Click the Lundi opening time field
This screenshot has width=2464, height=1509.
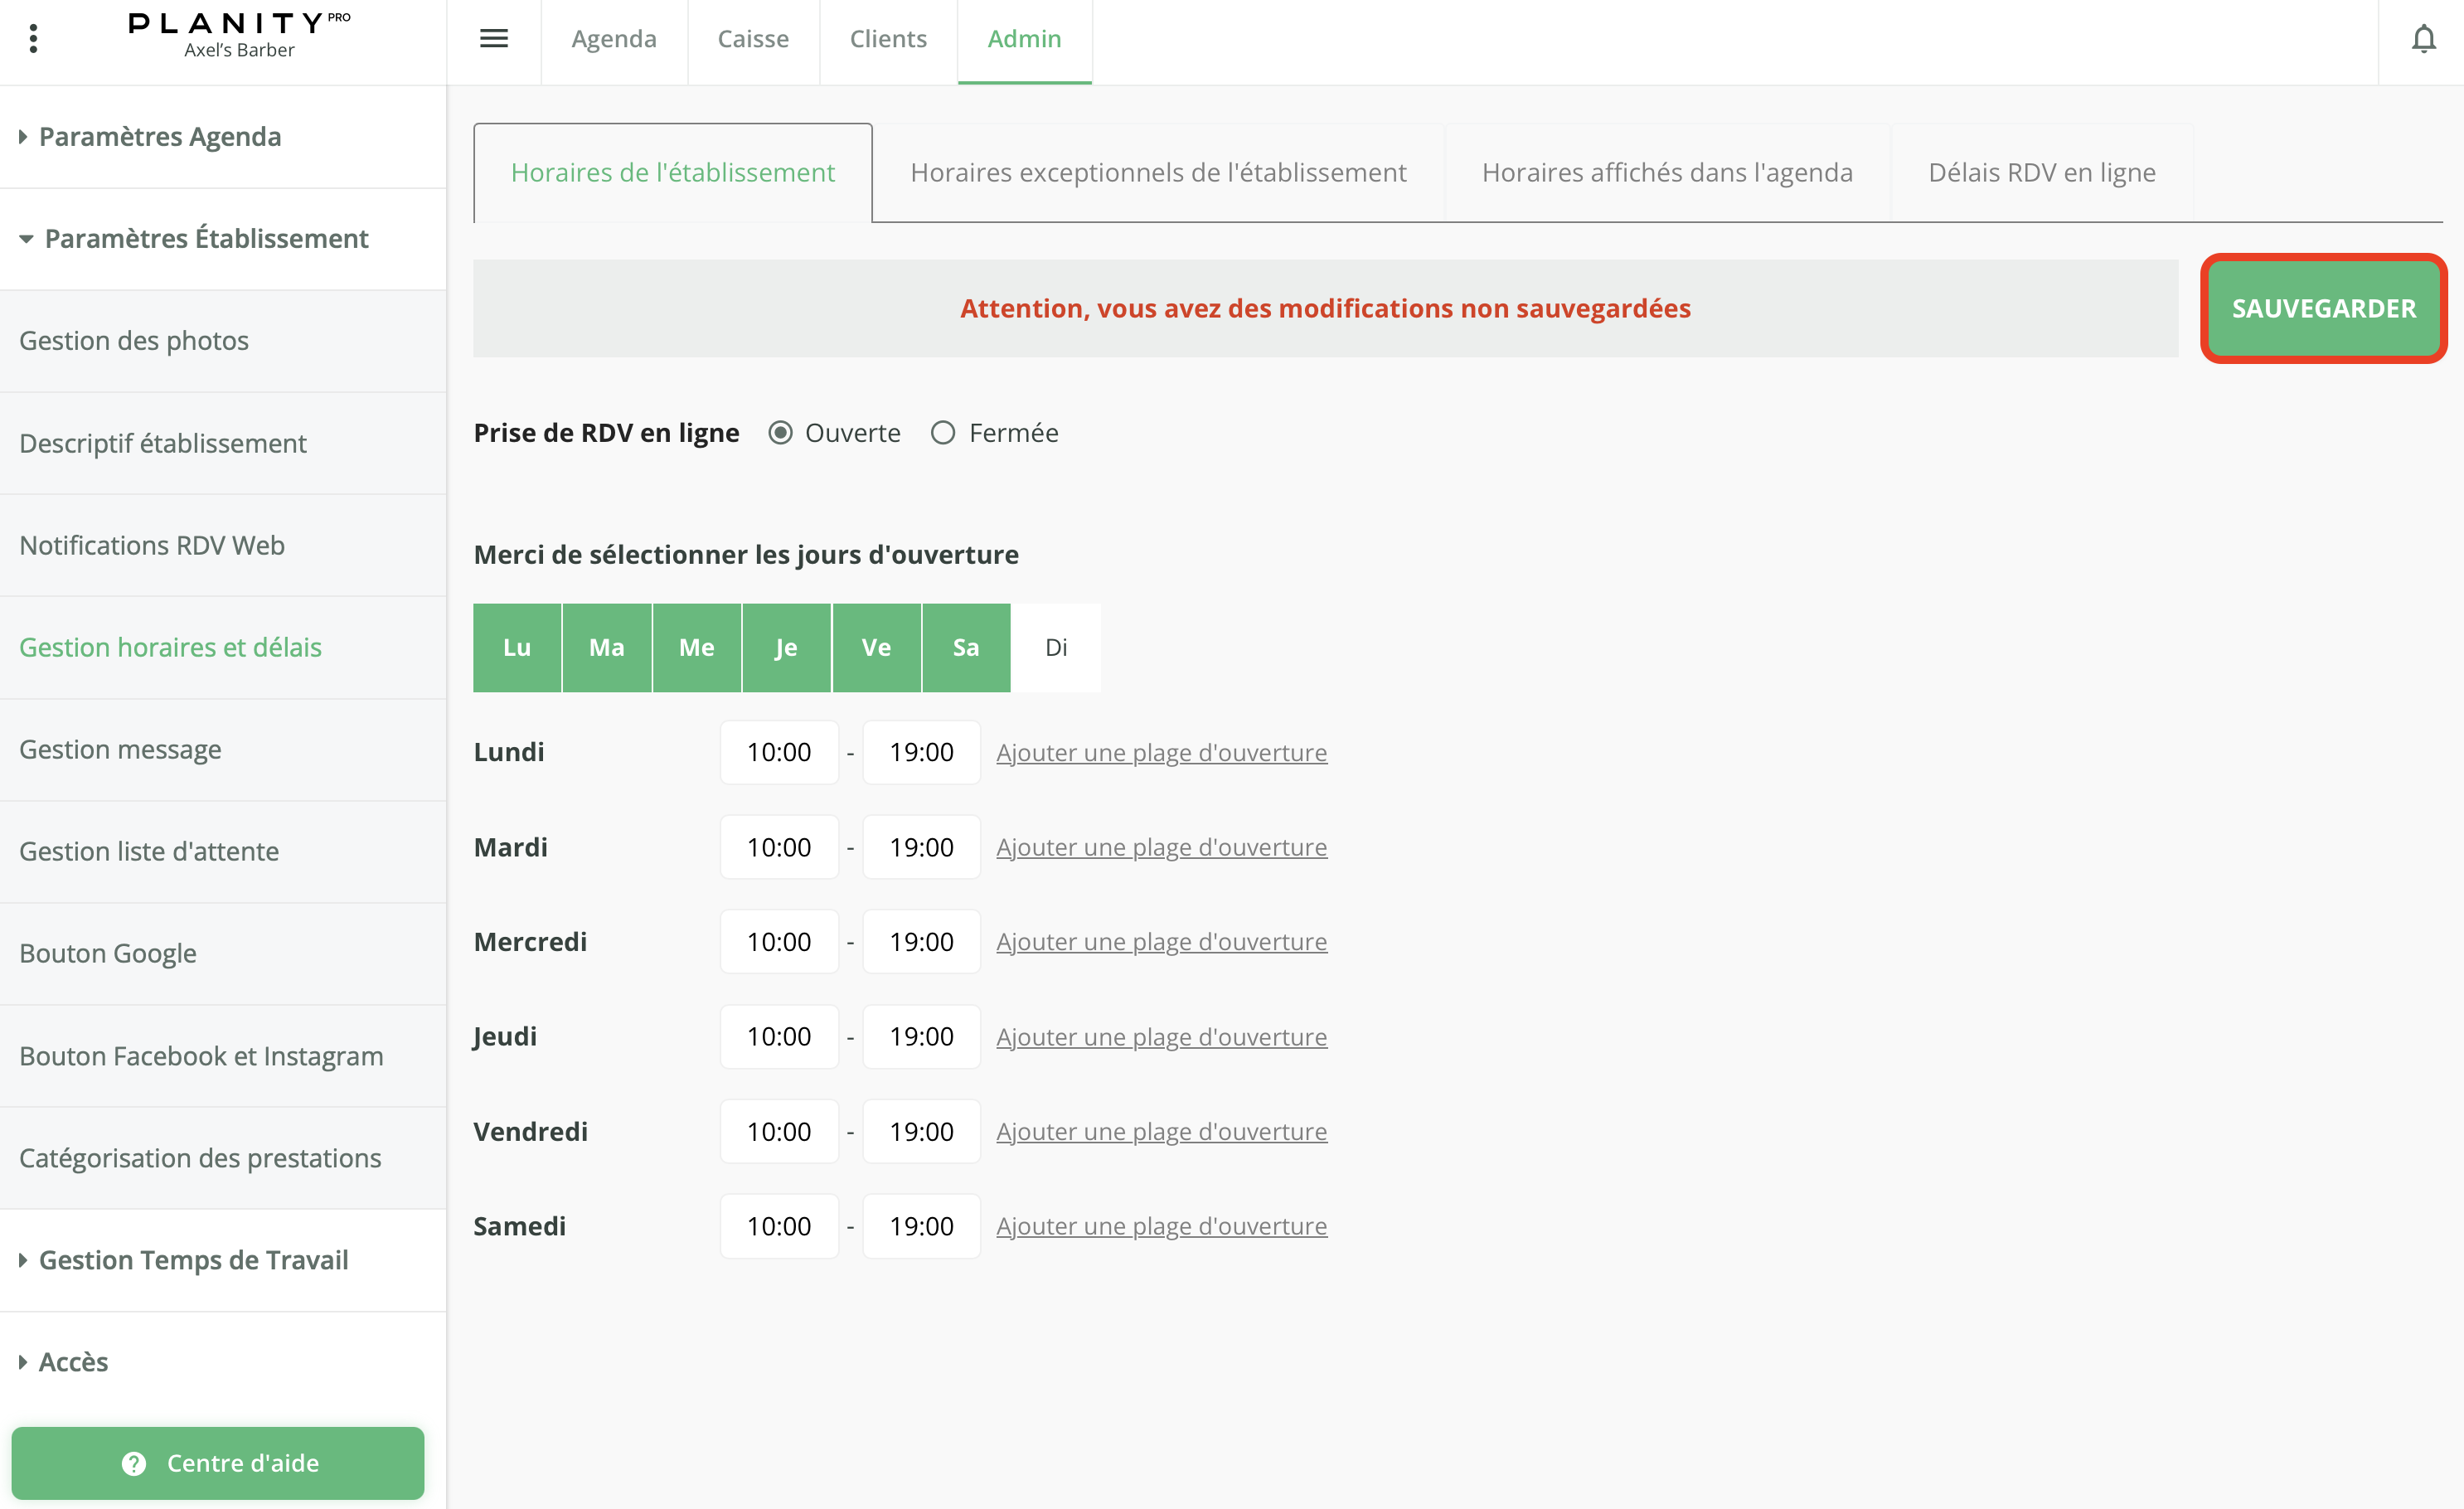point(779,752)
